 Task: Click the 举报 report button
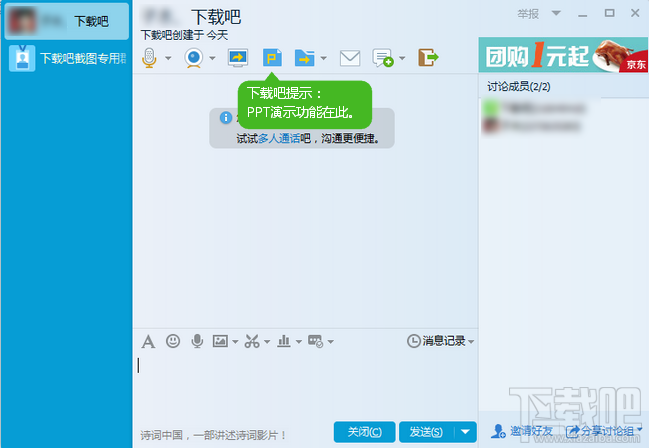528,14
